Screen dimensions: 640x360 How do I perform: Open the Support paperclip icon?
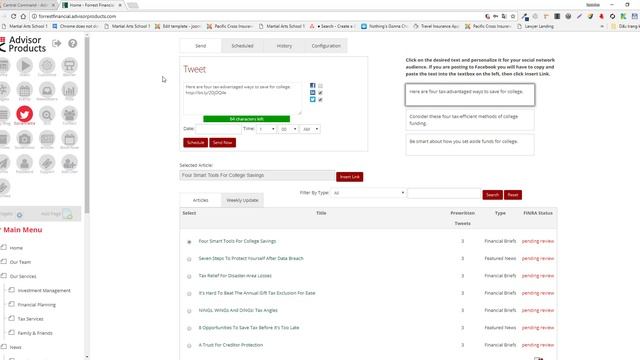tap(47, 163)
